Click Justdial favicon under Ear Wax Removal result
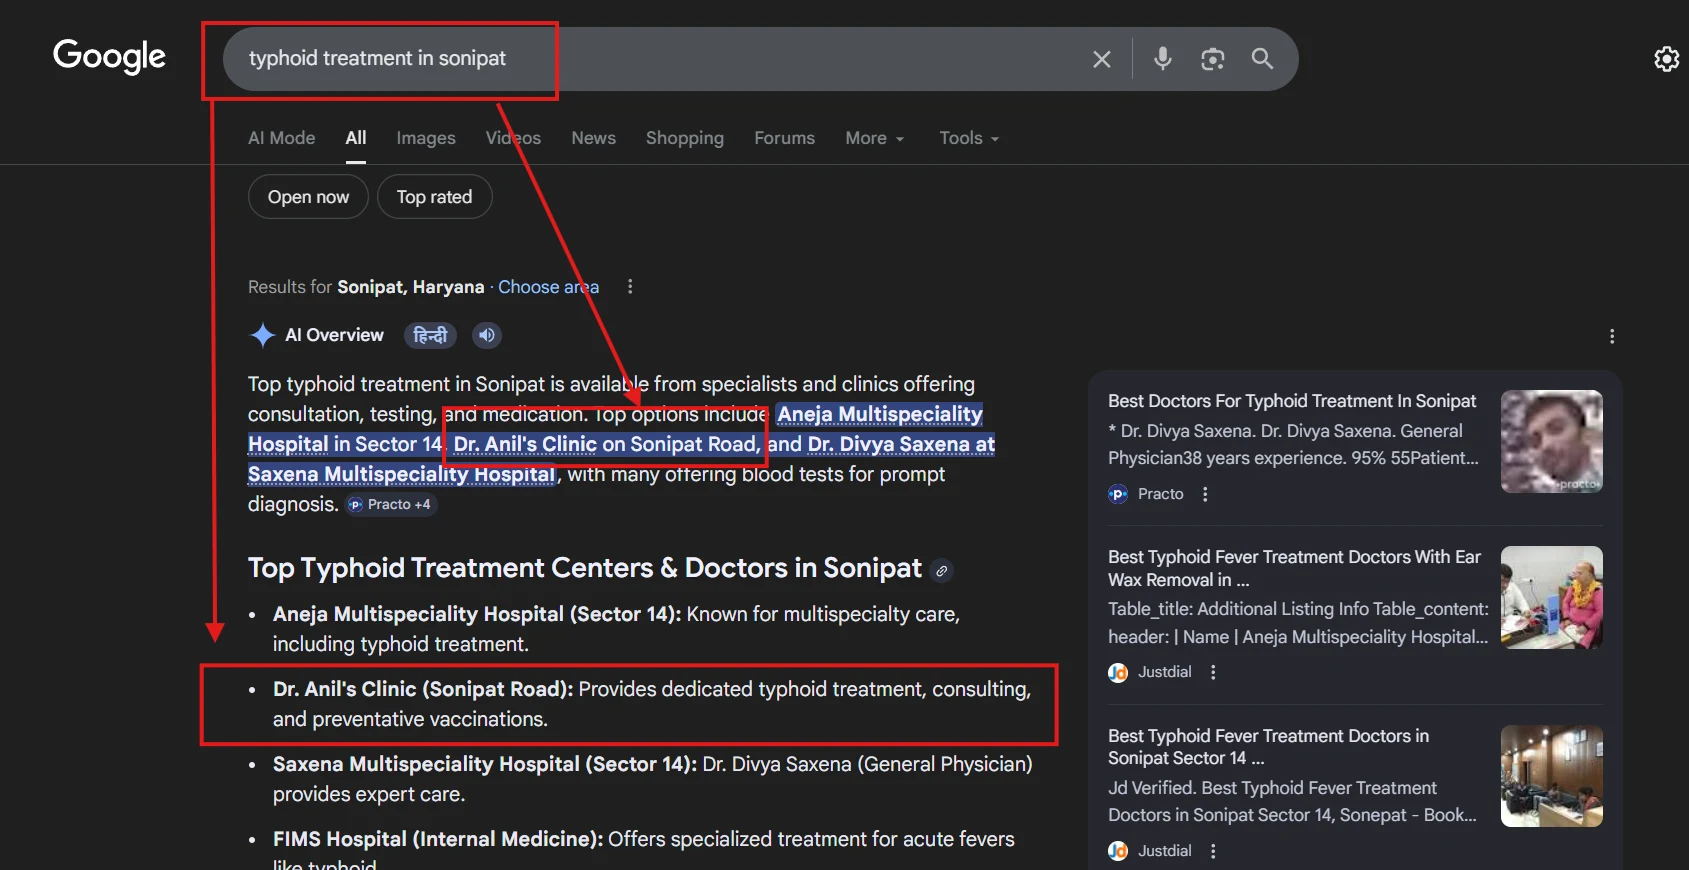 pos(1118,672)
